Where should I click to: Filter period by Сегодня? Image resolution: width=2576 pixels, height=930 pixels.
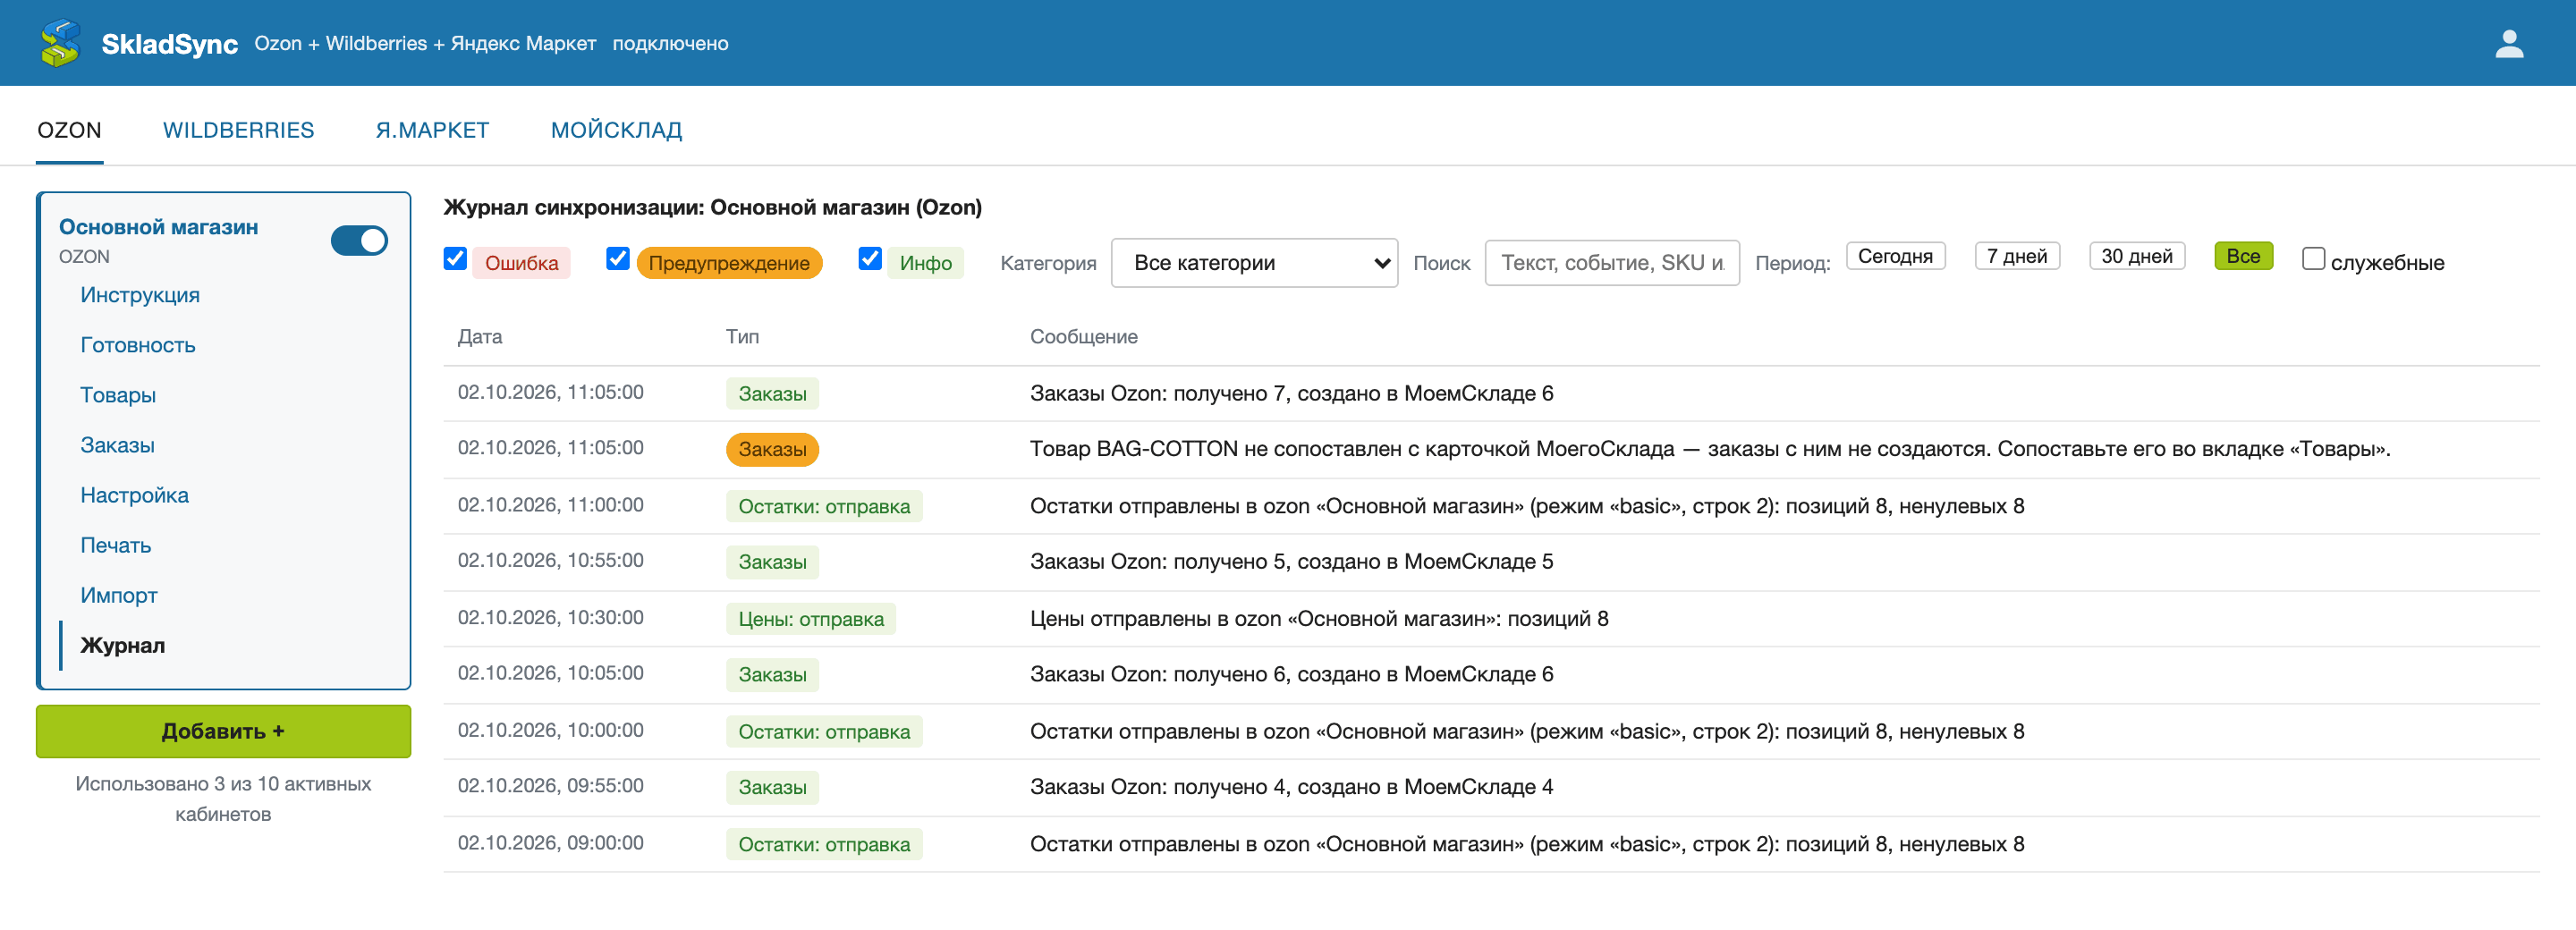(x=1895, y=256)
